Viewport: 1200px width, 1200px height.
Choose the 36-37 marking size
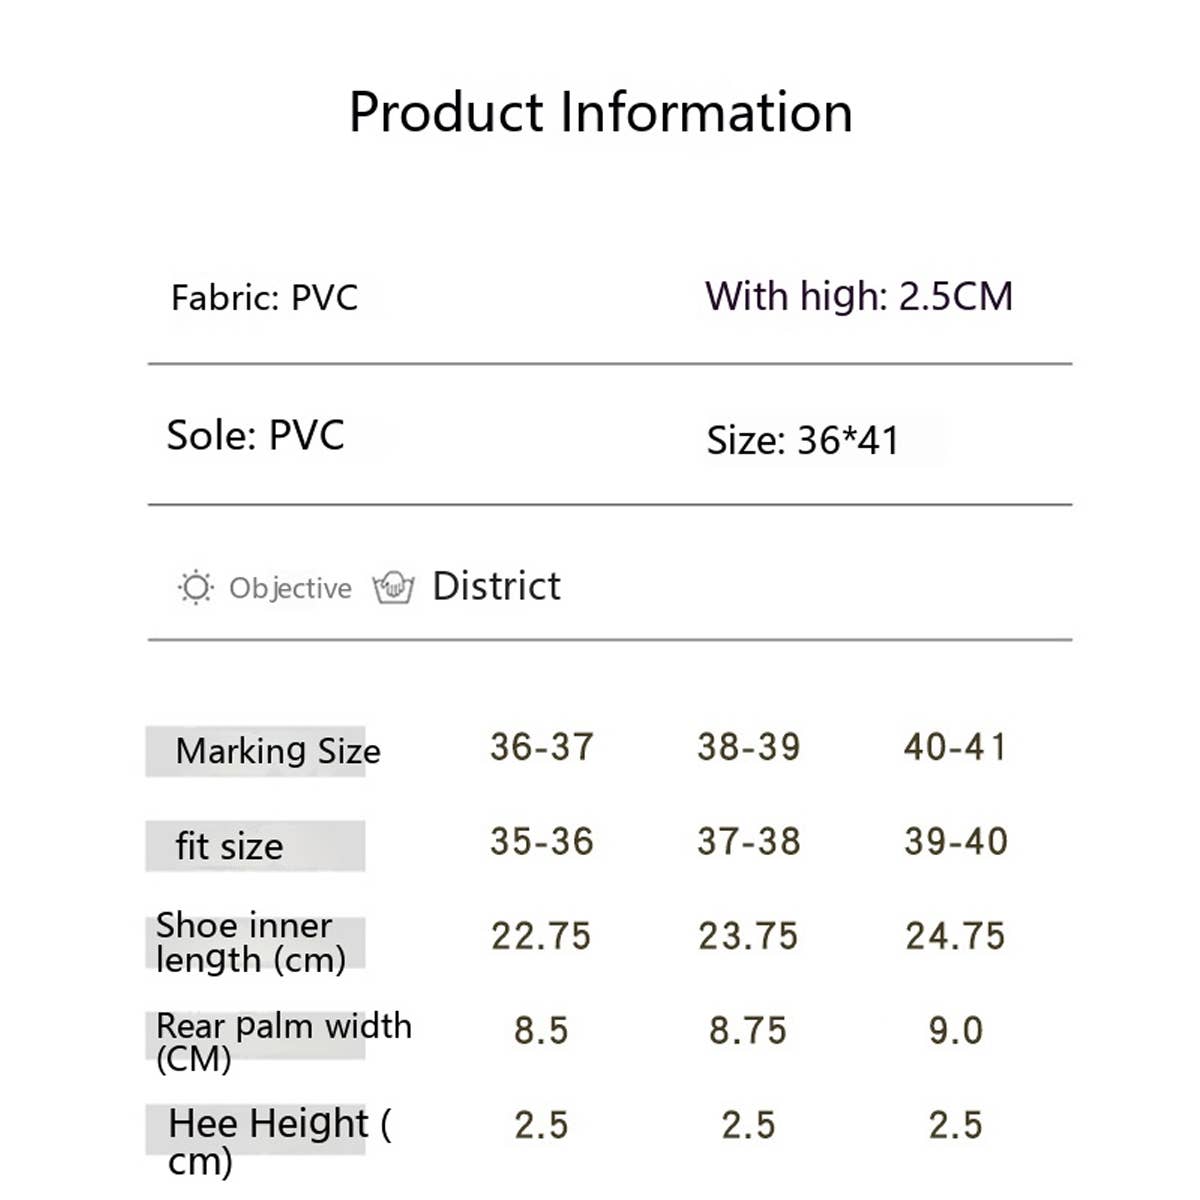(x=542, y=747)
